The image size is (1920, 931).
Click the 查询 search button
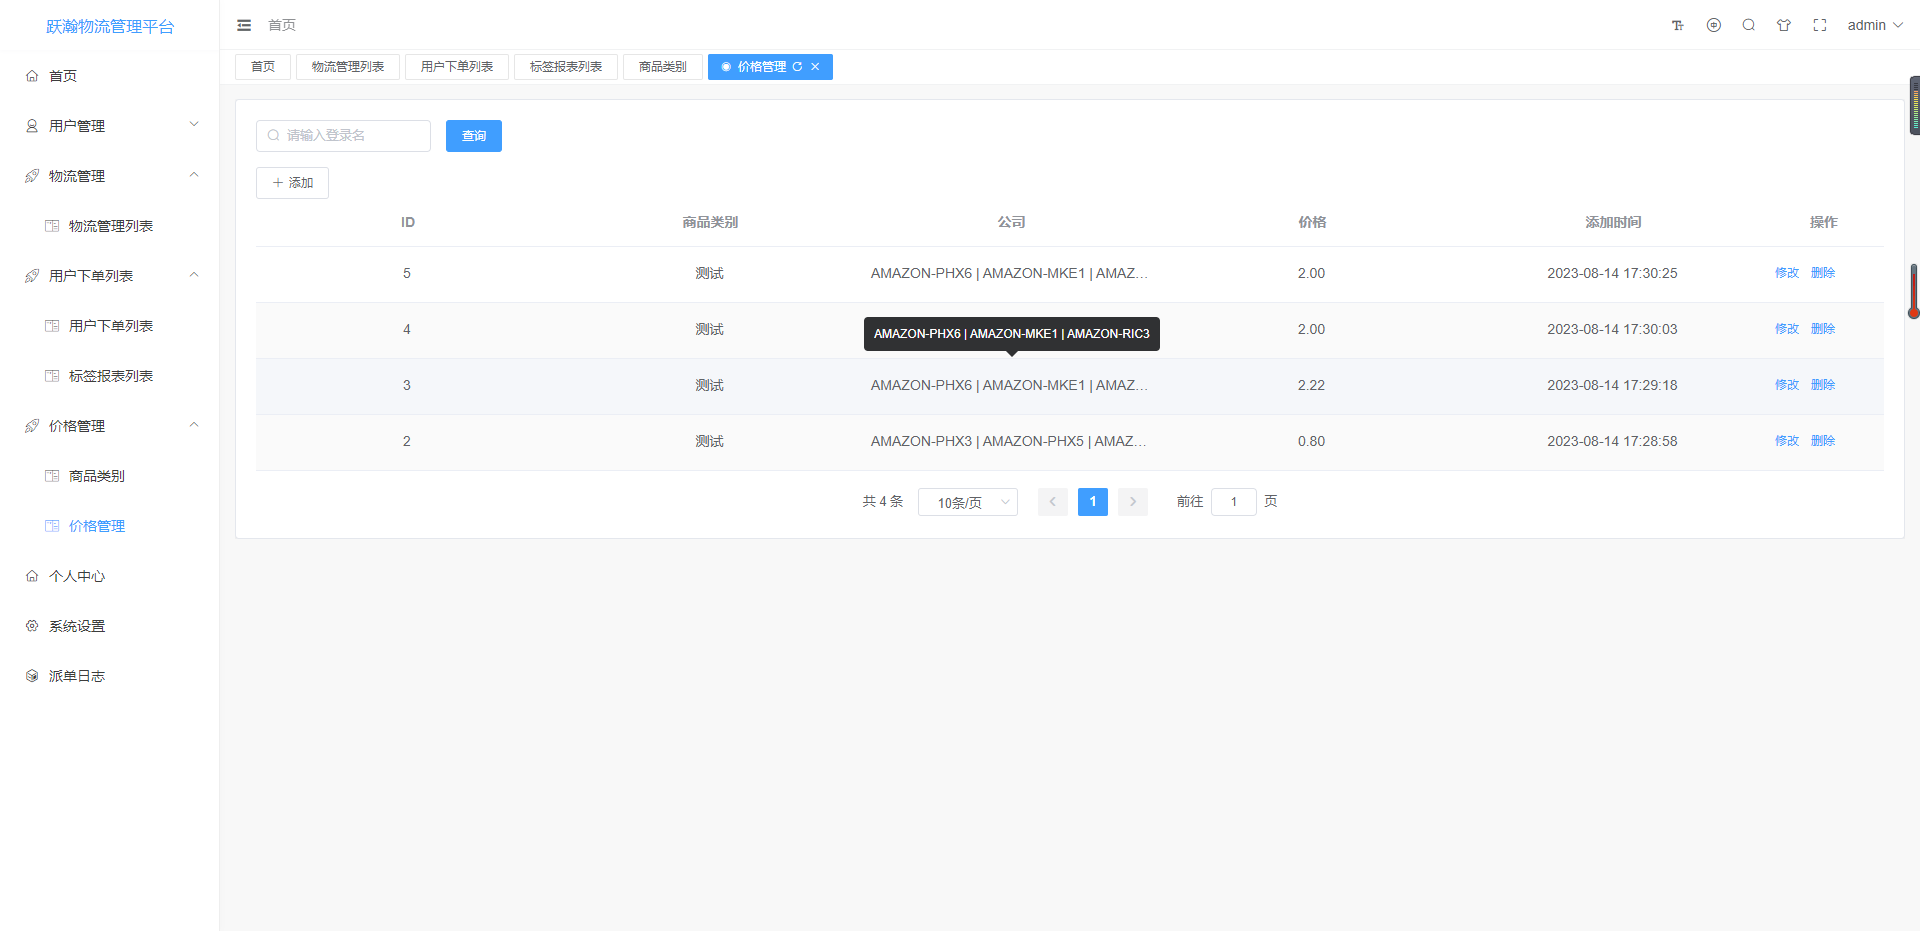coord(474,136)
